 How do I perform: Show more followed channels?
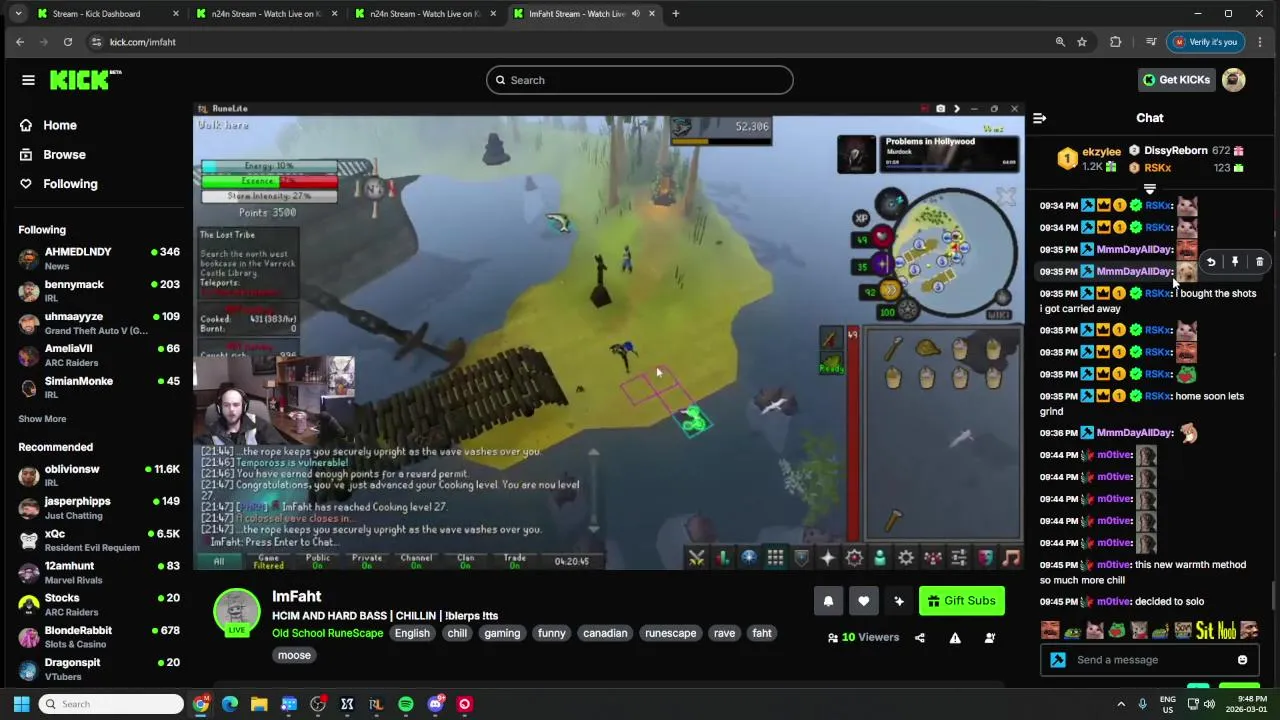42,419
